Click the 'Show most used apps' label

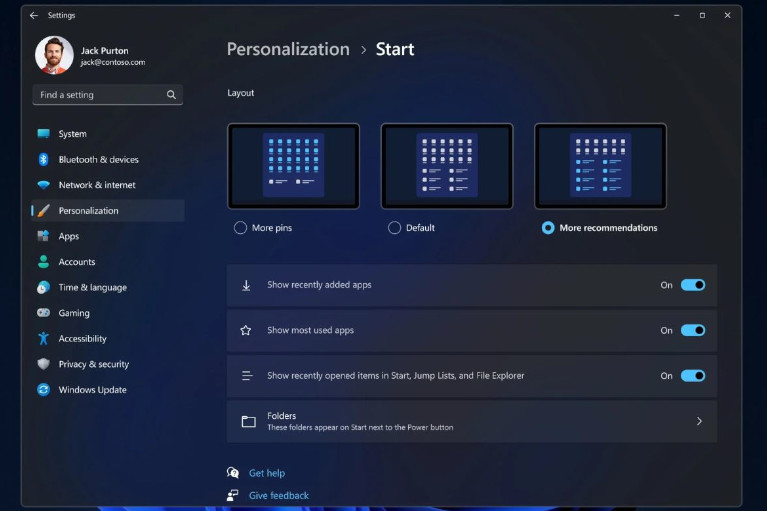[310, 331]
